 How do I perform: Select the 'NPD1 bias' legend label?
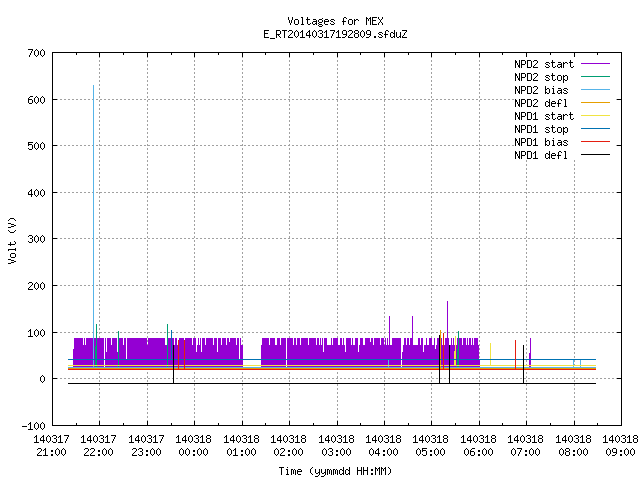(541, 142)
